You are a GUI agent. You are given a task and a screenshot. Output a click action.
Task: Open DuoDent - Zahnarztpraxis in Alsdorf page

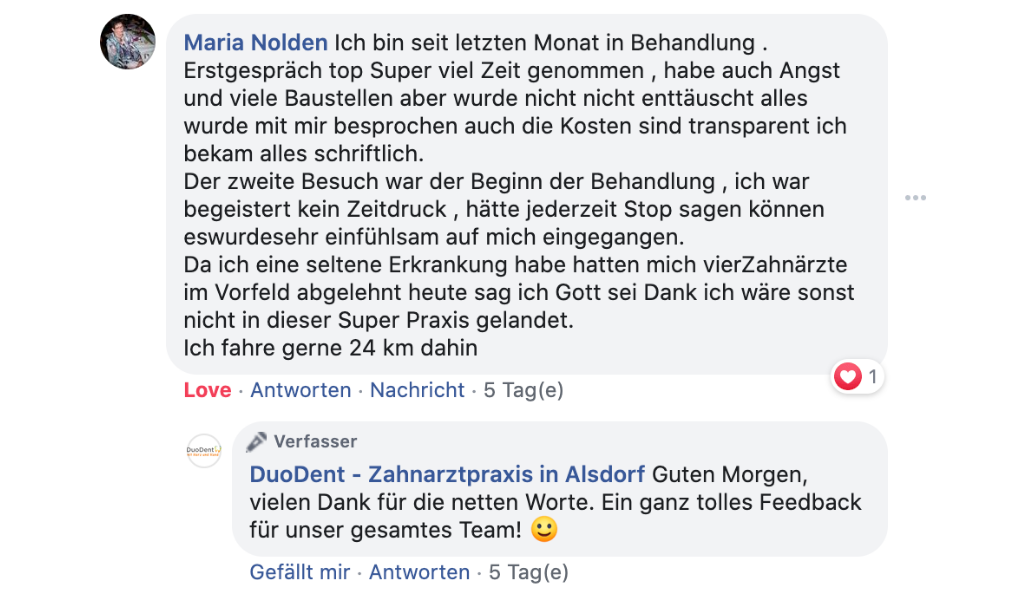pos(447,473)
